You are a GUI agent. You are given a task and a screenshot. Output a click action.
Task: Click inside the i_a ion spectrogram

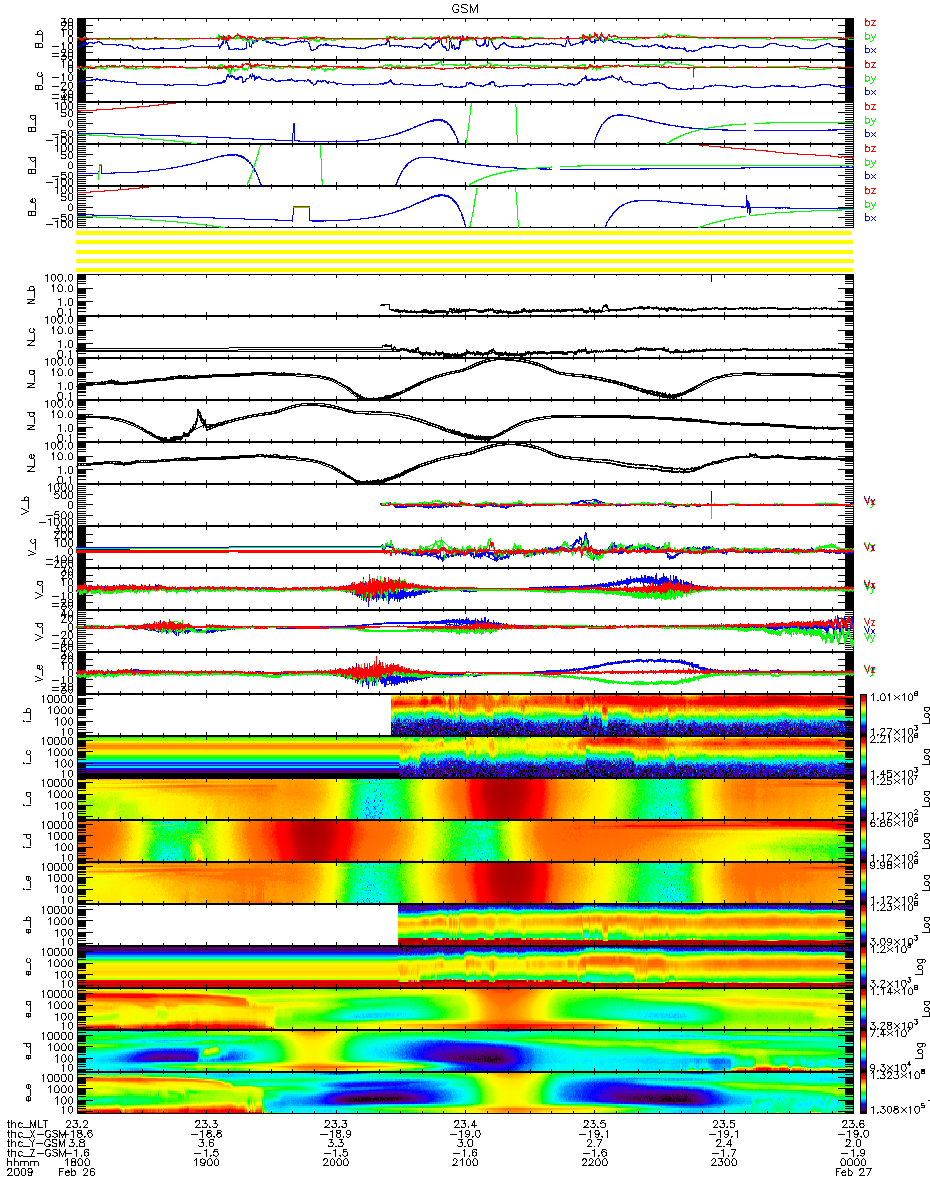click(465, 798)
